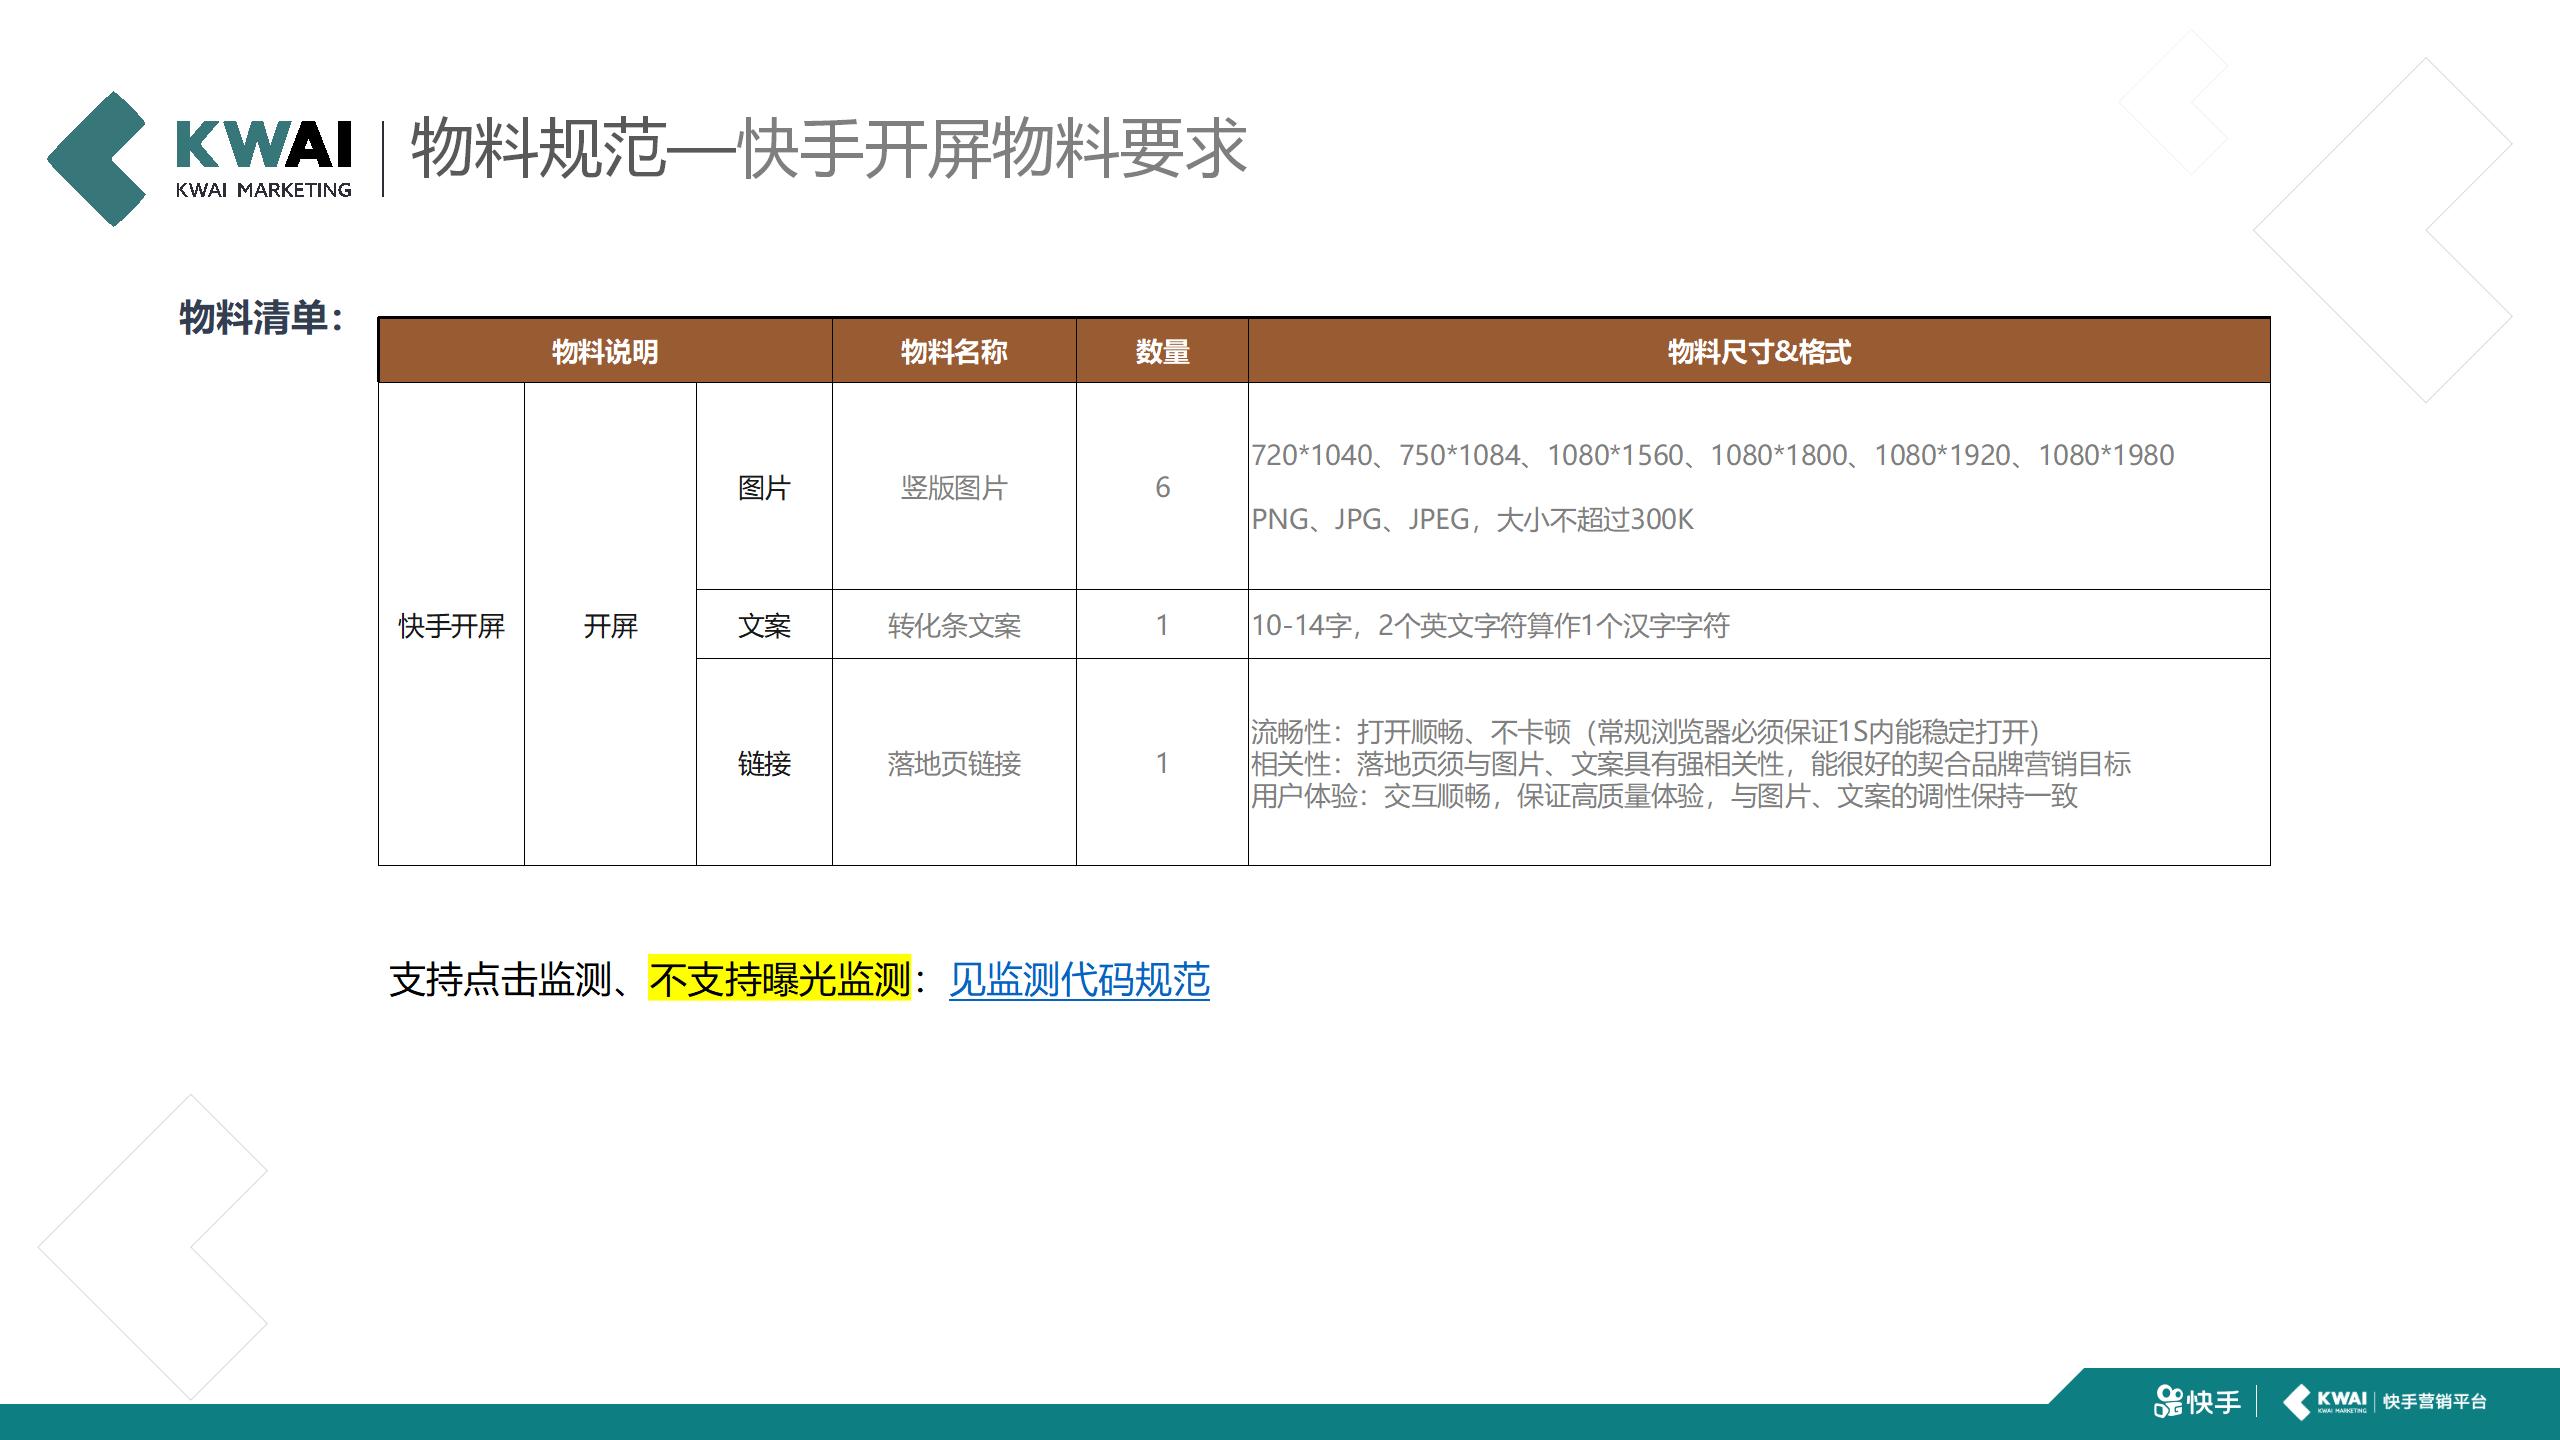Select the 支持点击监测 text

pos(500,979)
